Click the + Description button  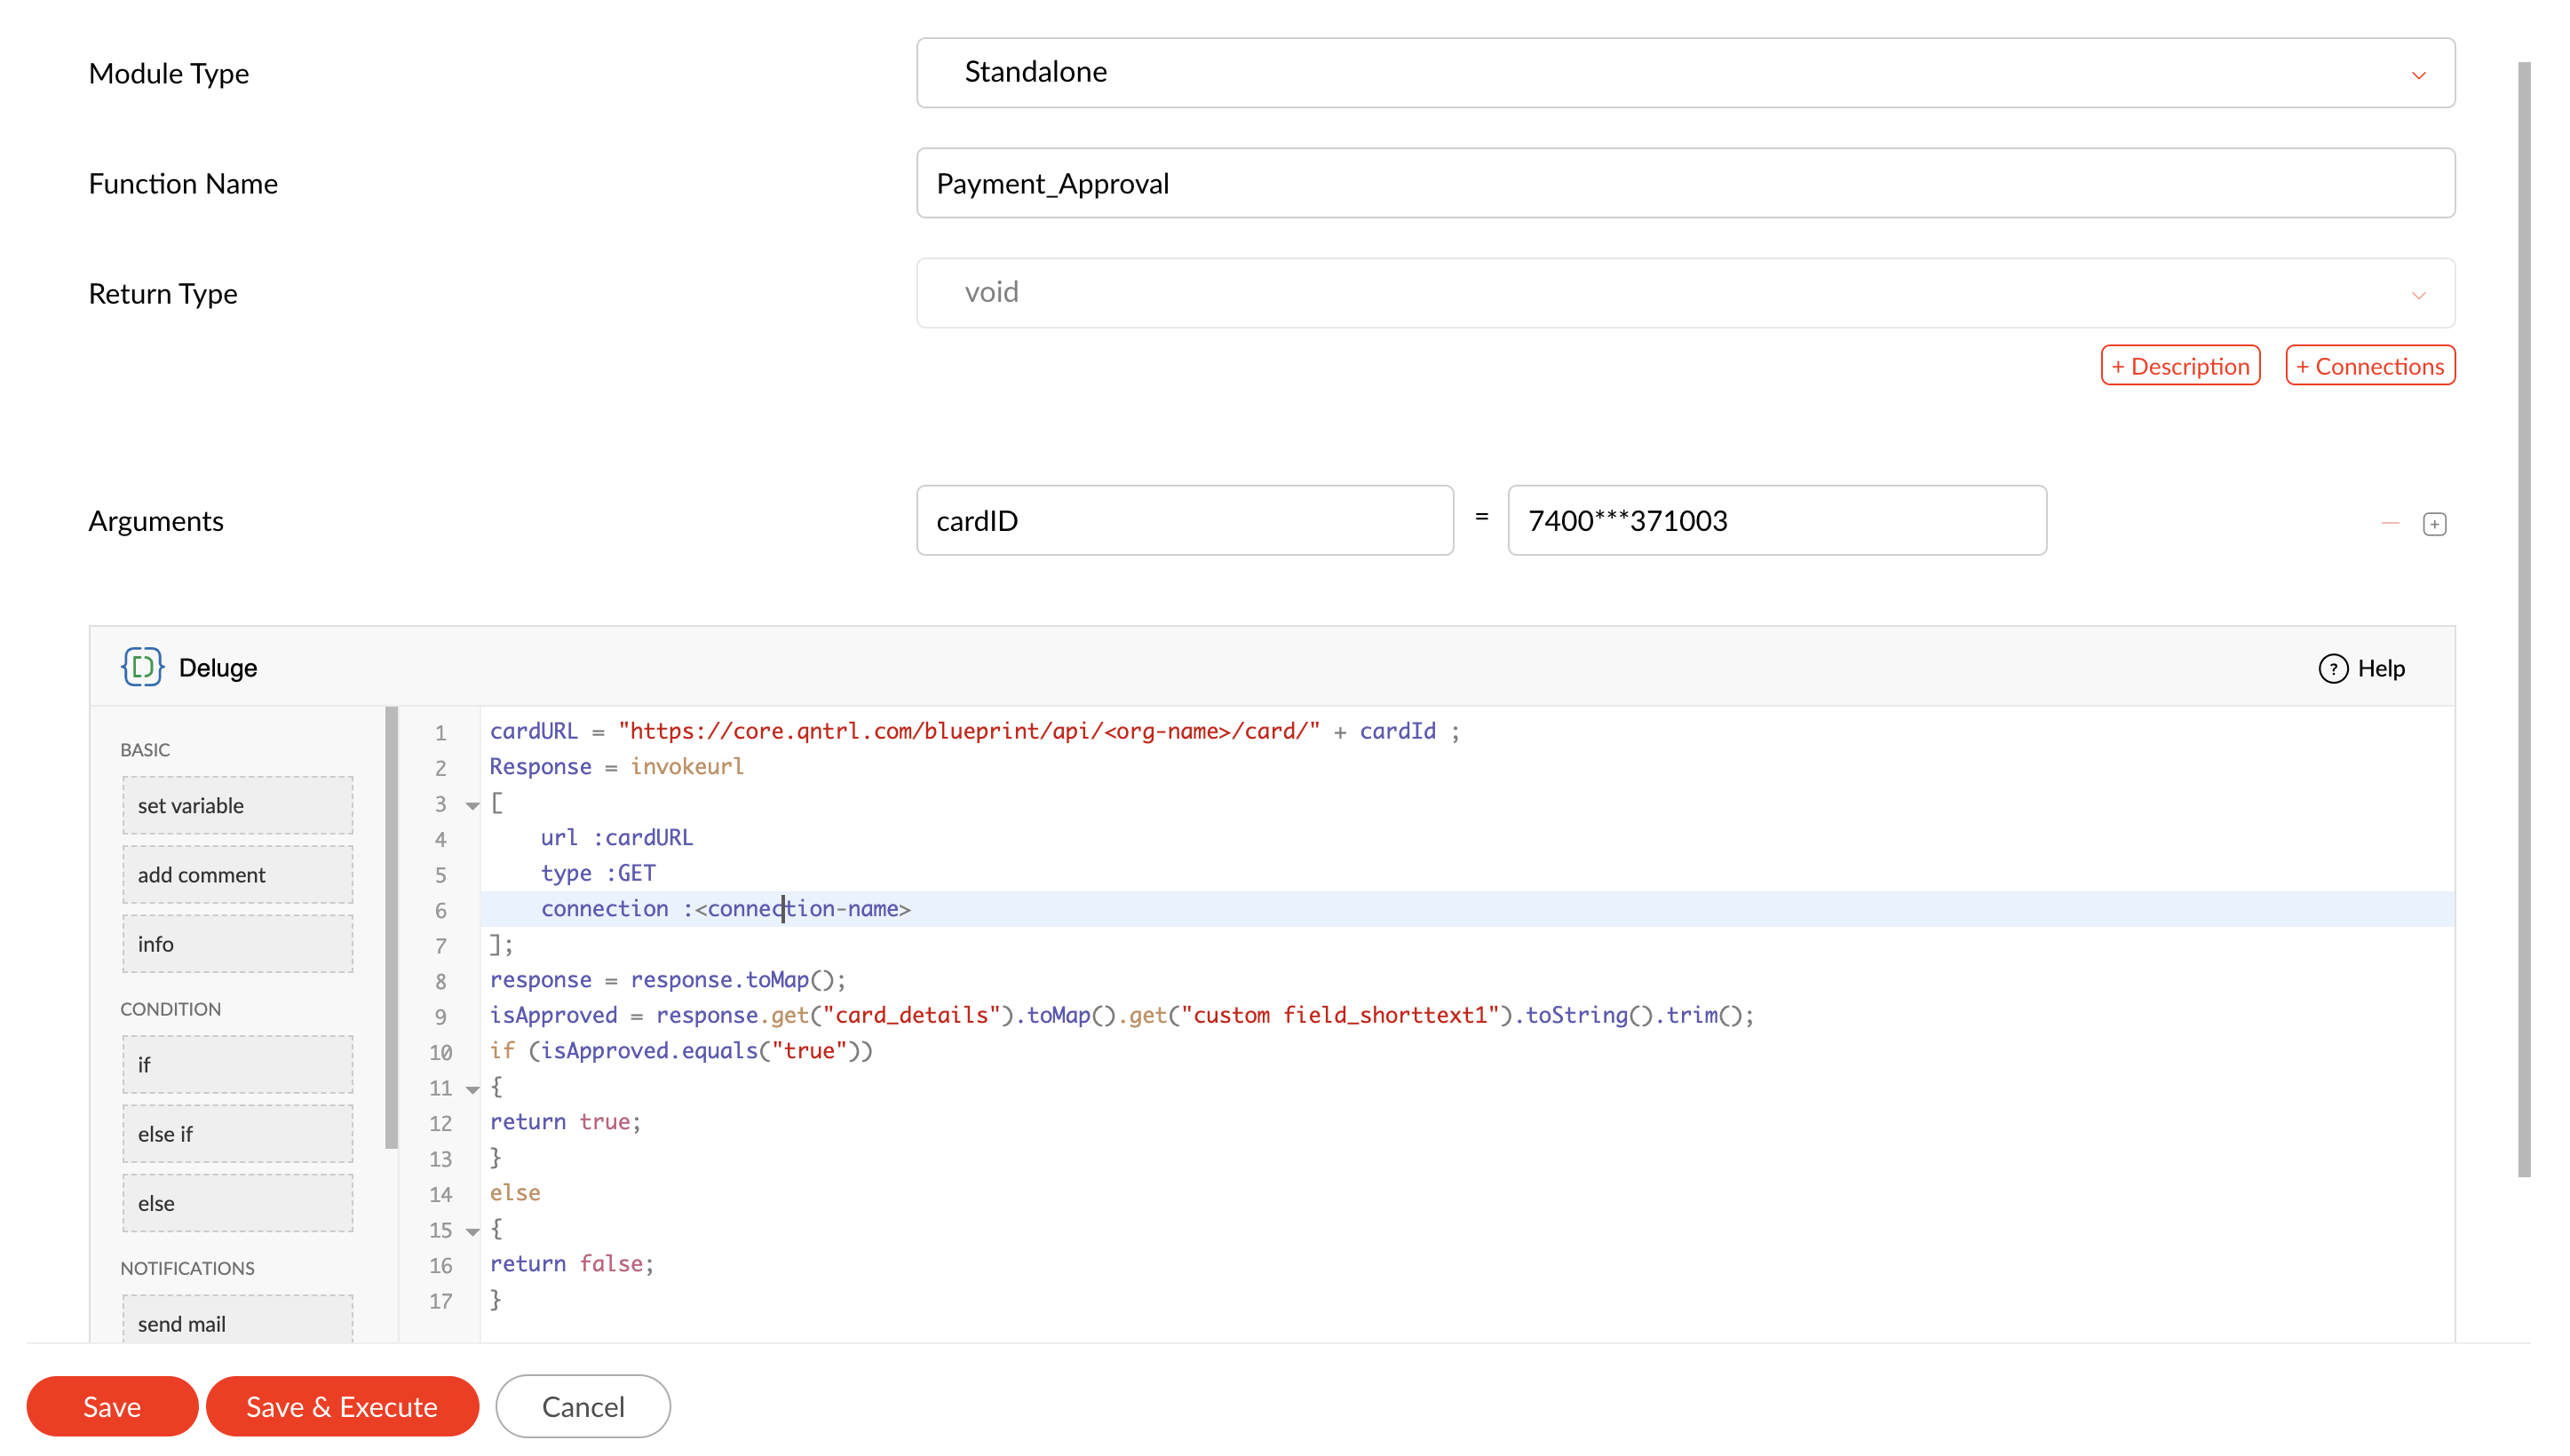tap(2180, 366)
